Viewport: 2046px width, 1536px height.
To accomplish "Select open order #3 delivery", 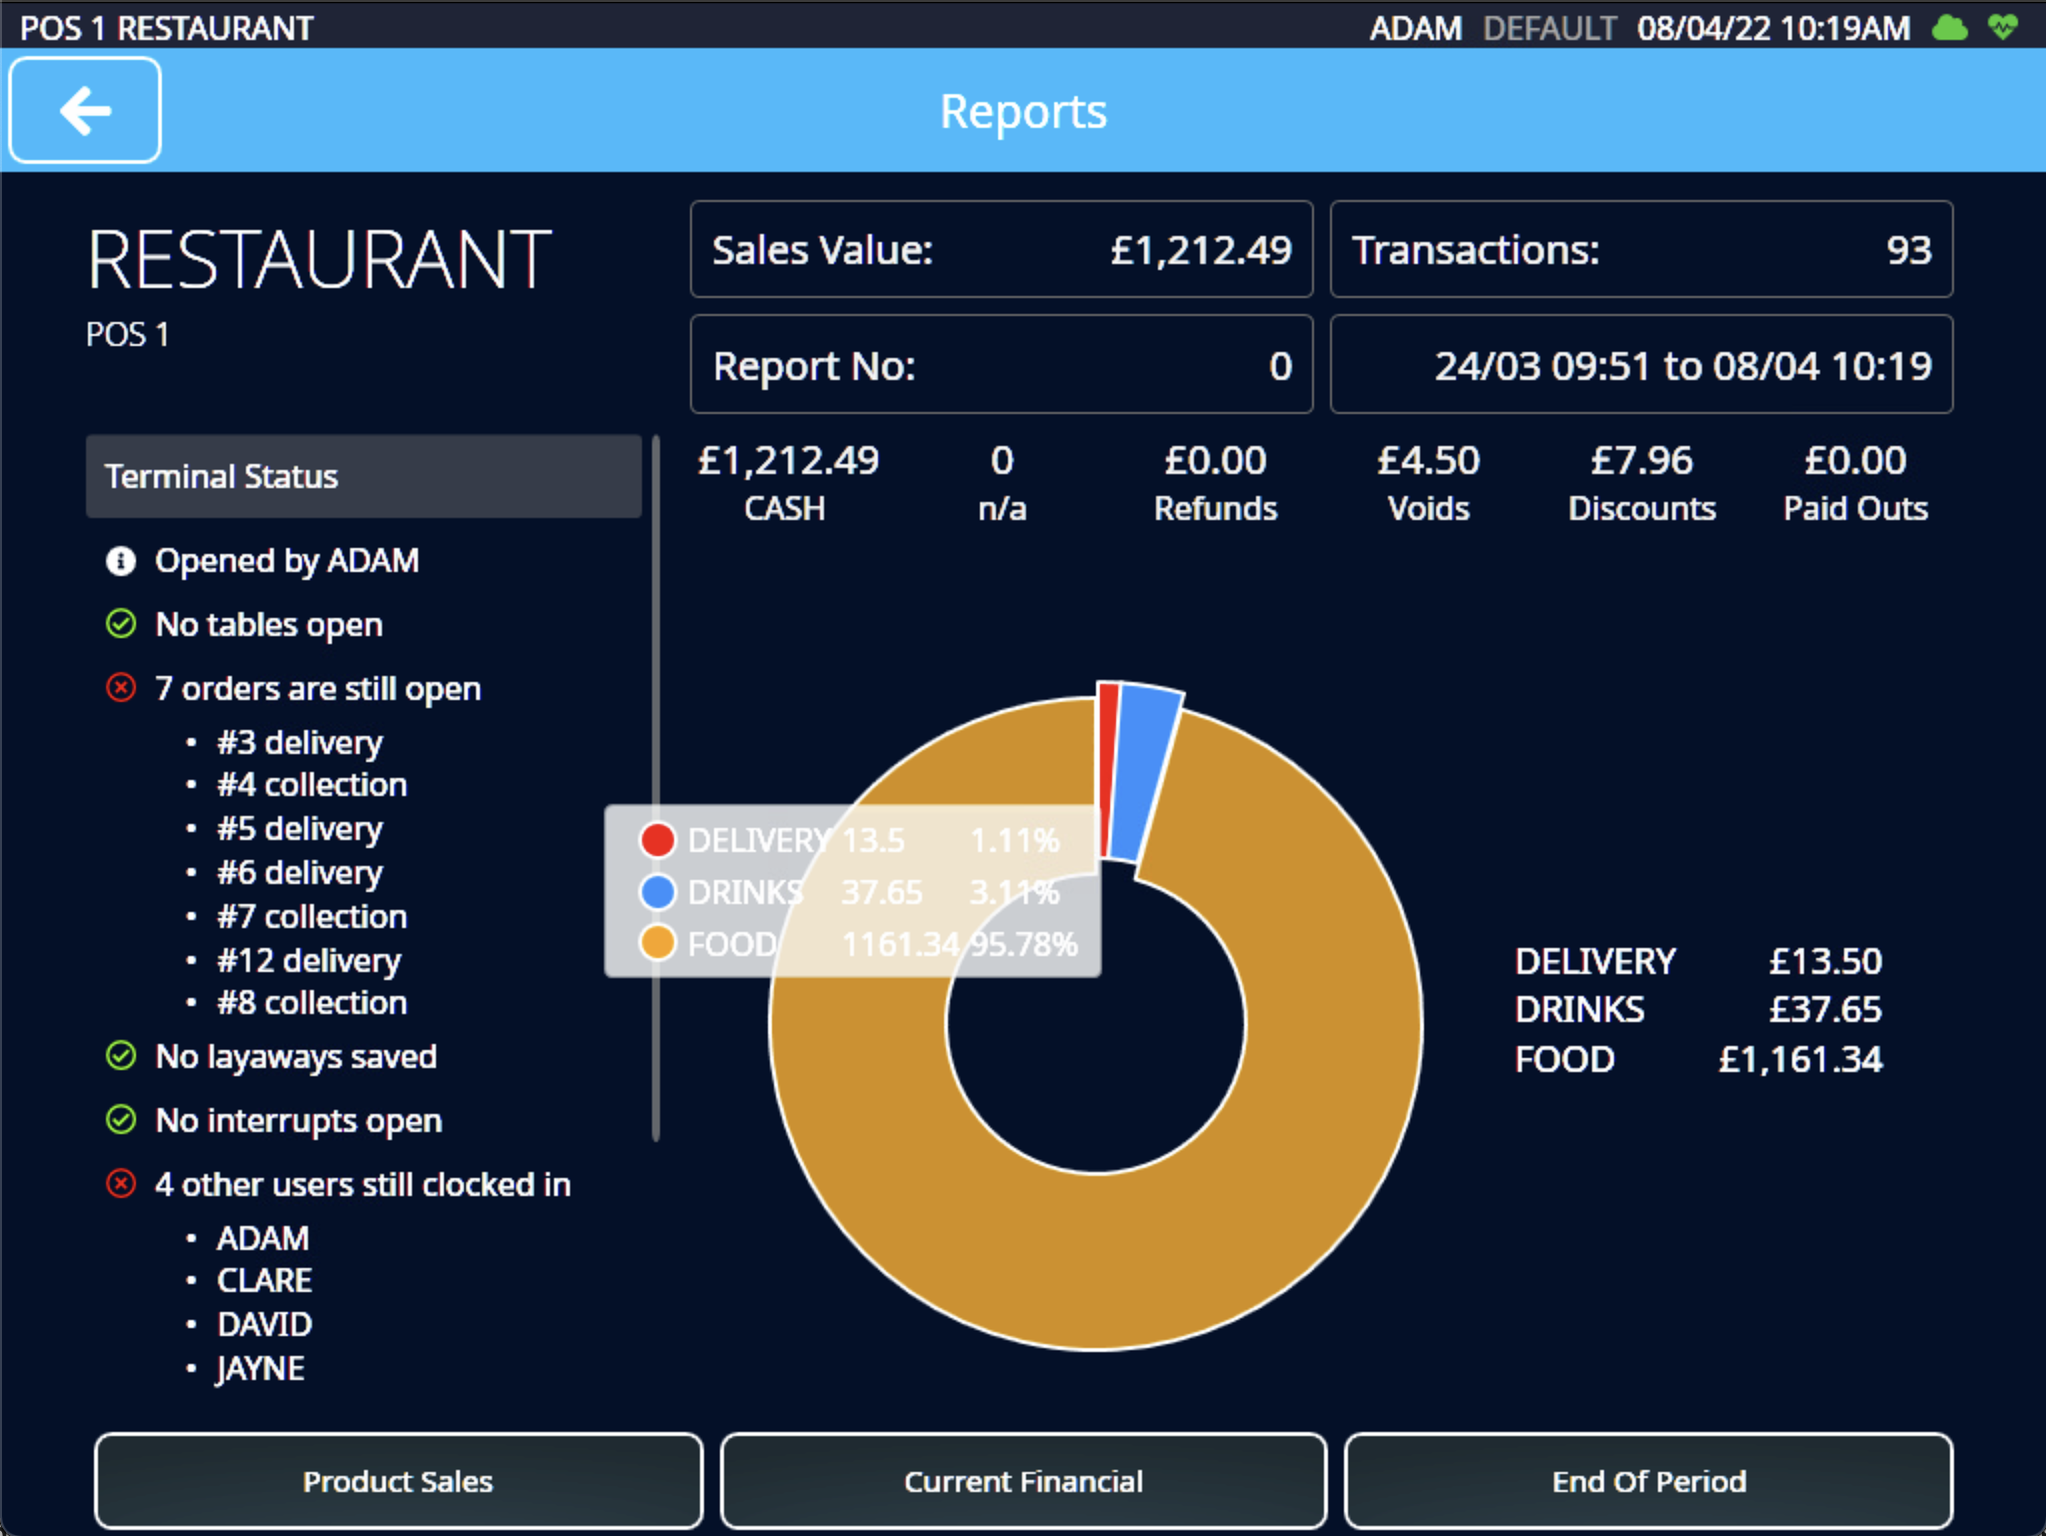I will pos(299,742).
